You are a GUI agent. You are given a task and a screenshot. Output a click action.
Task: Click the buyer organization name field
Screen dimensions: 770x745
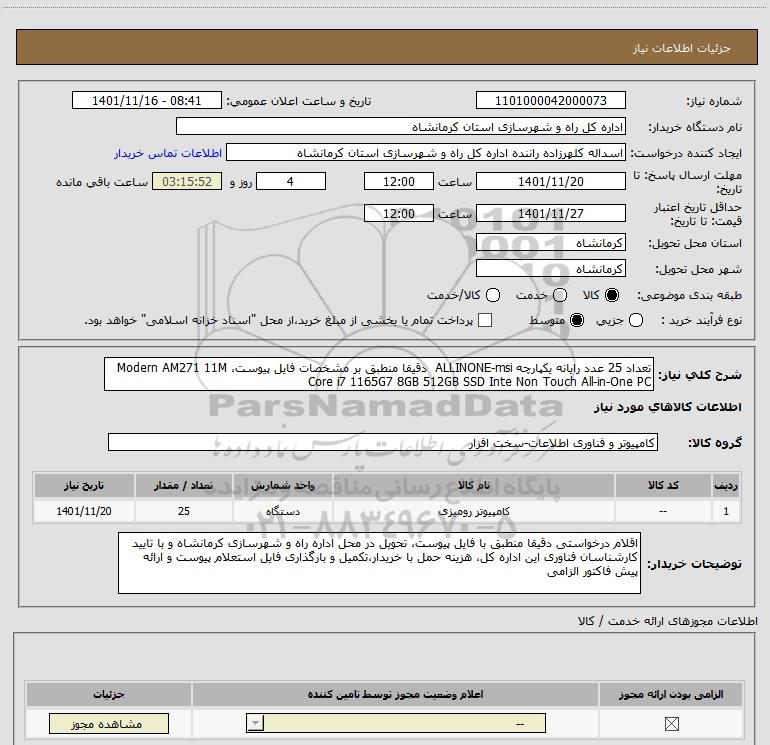(401, 126)
